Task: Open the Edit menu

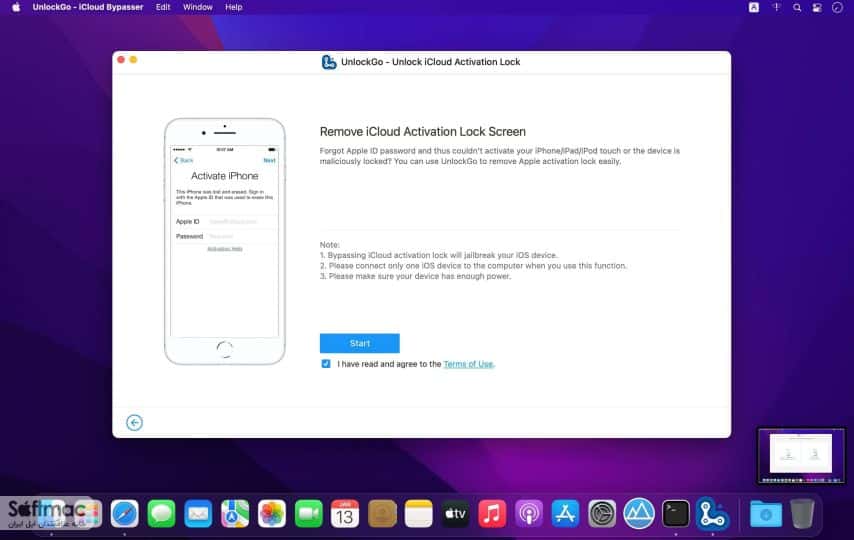Action: pyautogui.click(x=163, y=7)
